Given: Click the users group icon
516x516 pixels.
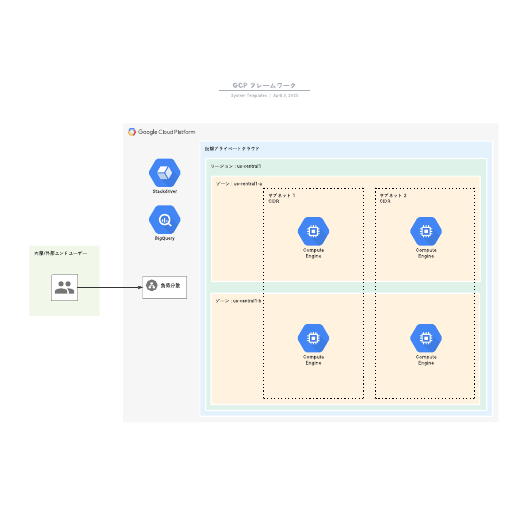Looking at the screenshot, I should 64,287.
